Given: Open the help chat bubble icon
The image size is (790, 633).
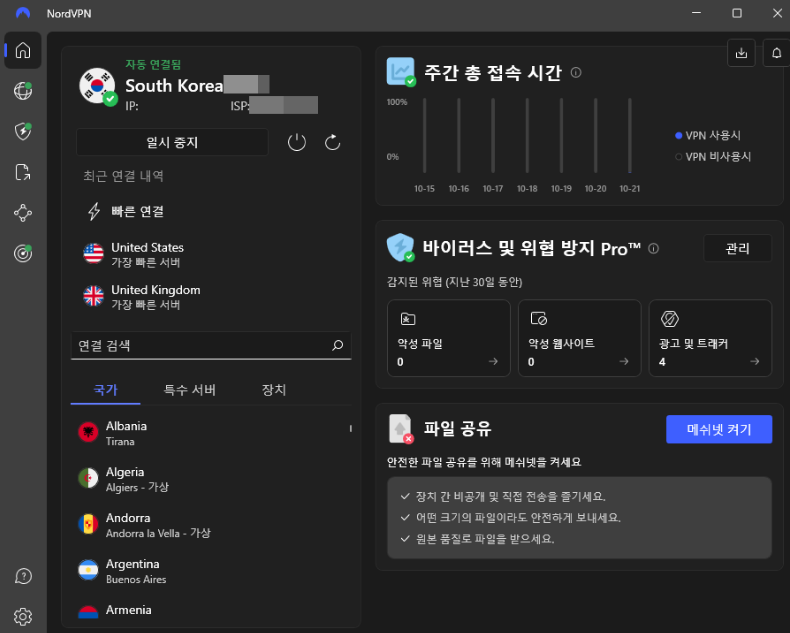Looking at the screenshot, I should (x=23, y=576).
